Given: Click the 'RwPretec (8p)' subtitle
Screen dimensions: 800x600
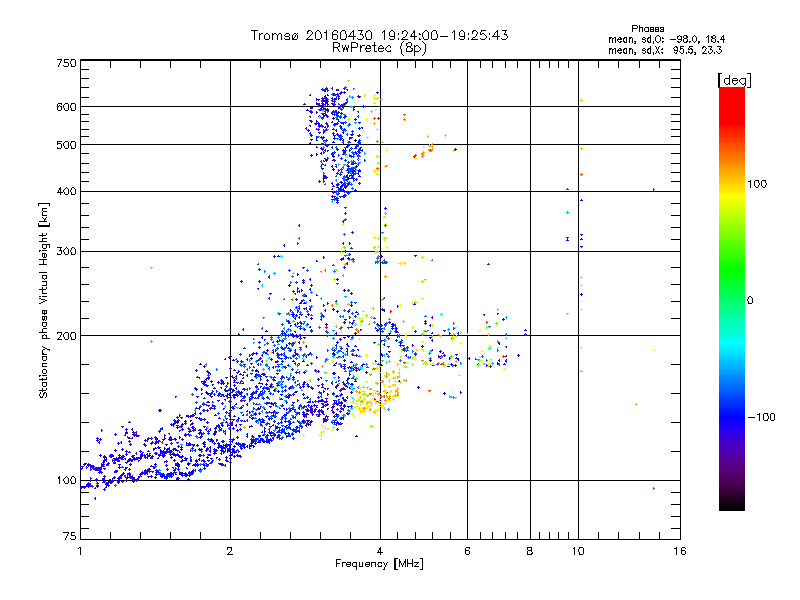Looking at the screenshot, I should [379, 48].
